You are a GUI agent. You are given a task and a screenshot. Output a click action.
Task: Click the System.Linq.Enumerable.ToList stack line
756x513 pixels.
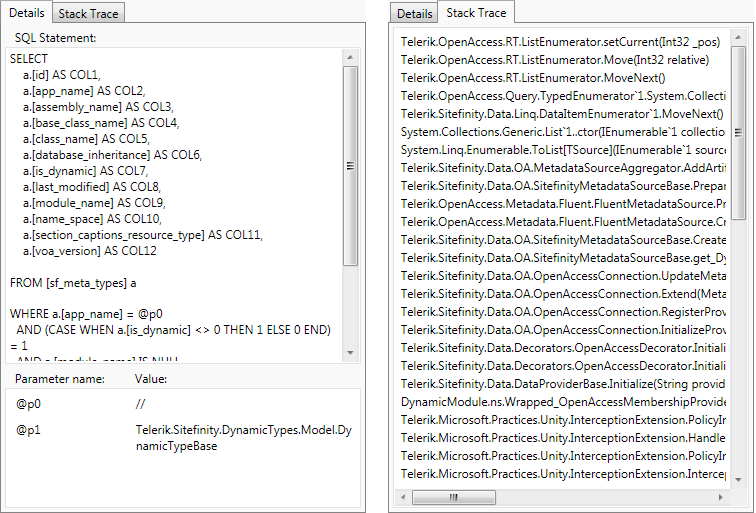click(563, 150)
